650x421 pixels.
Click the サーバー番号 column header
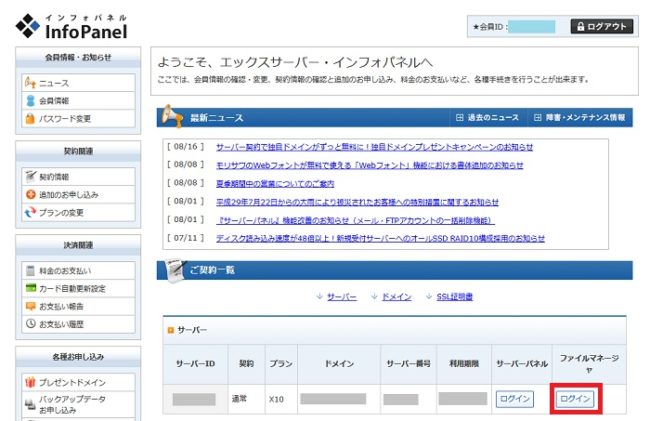click(x=408, y=364)
